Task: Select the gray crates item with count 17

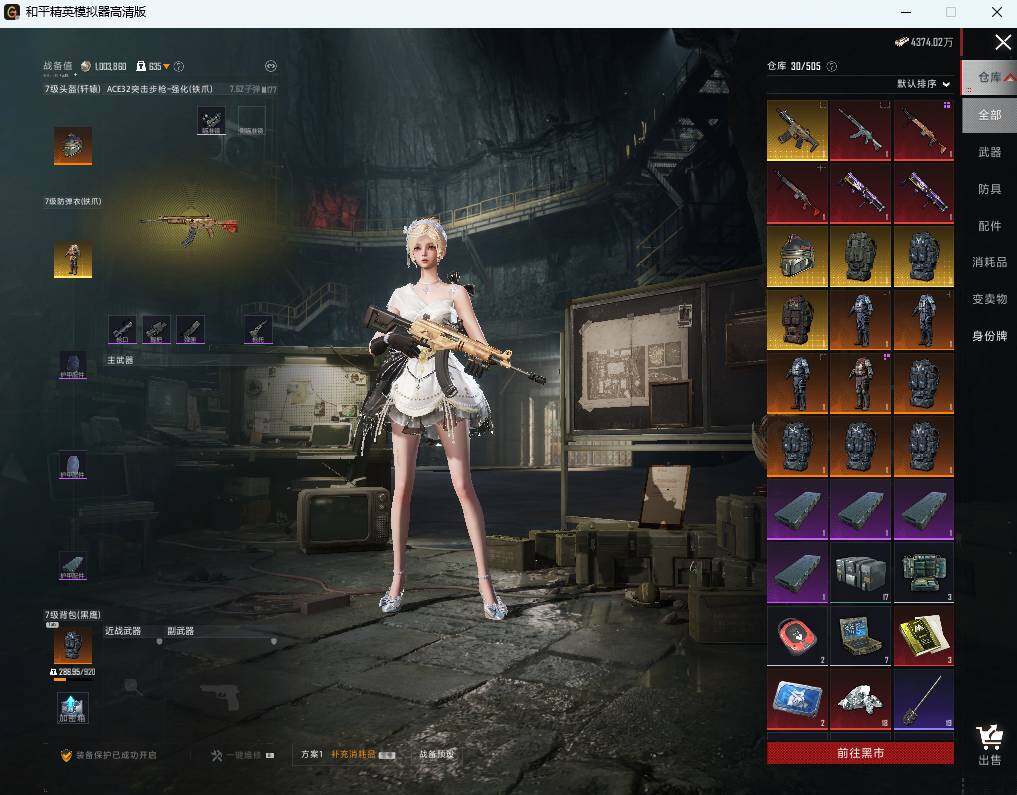Action: coord(860,573)
